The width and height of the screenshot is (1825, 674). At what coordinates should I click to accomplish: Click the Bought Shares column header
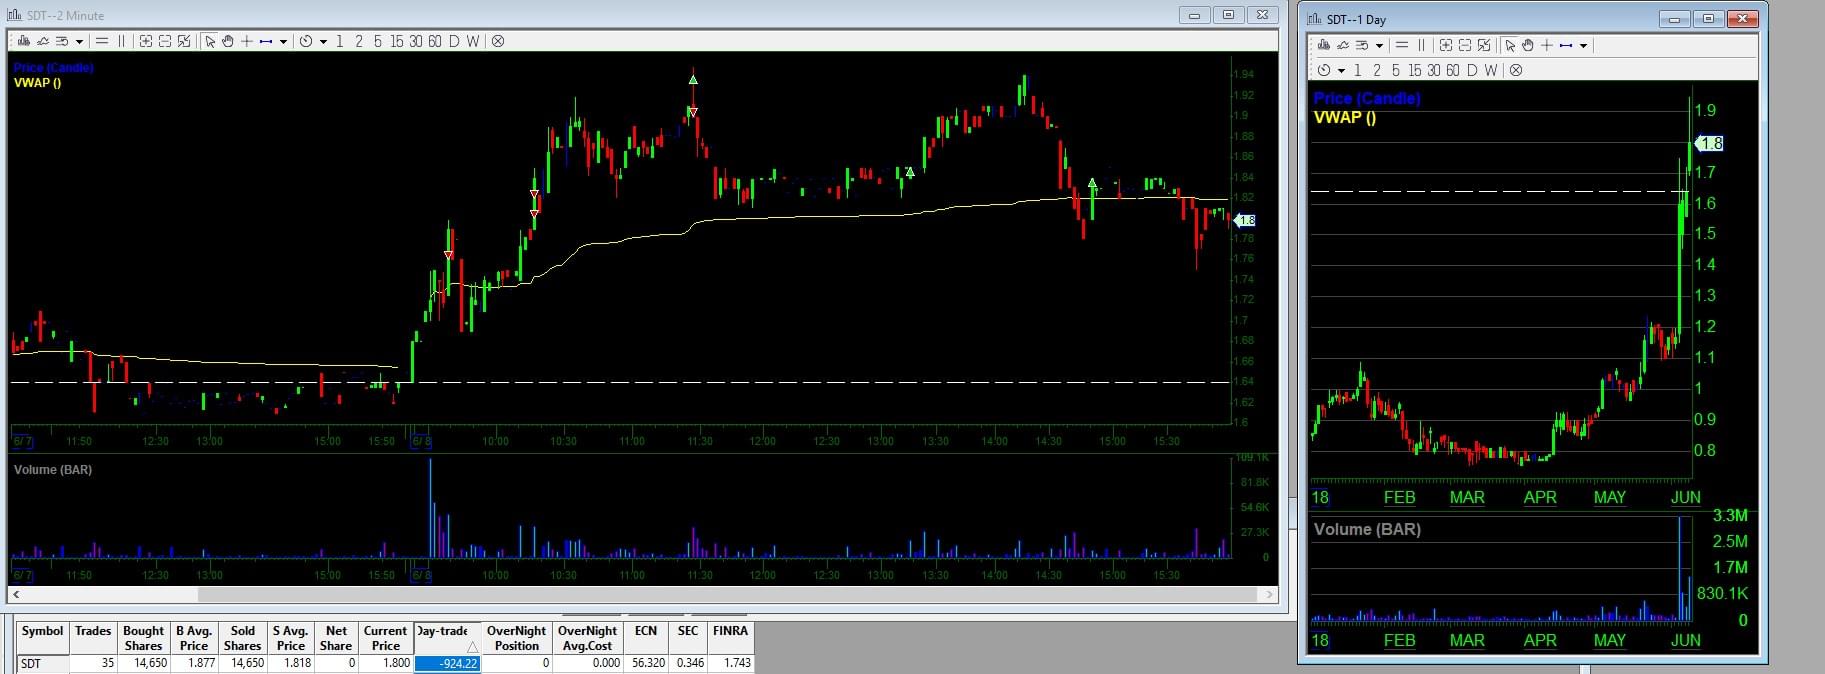pos(144,638)
